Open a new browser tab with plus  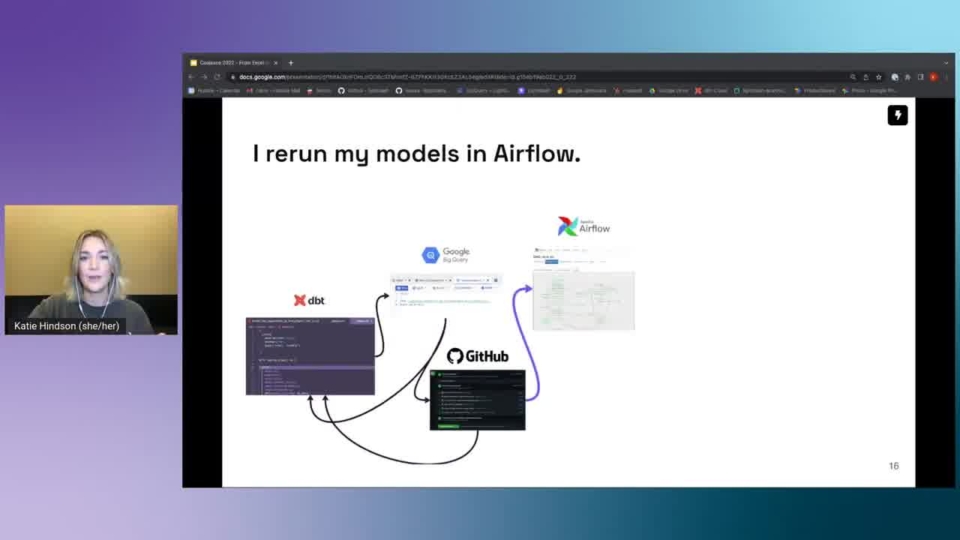(291, 62)
